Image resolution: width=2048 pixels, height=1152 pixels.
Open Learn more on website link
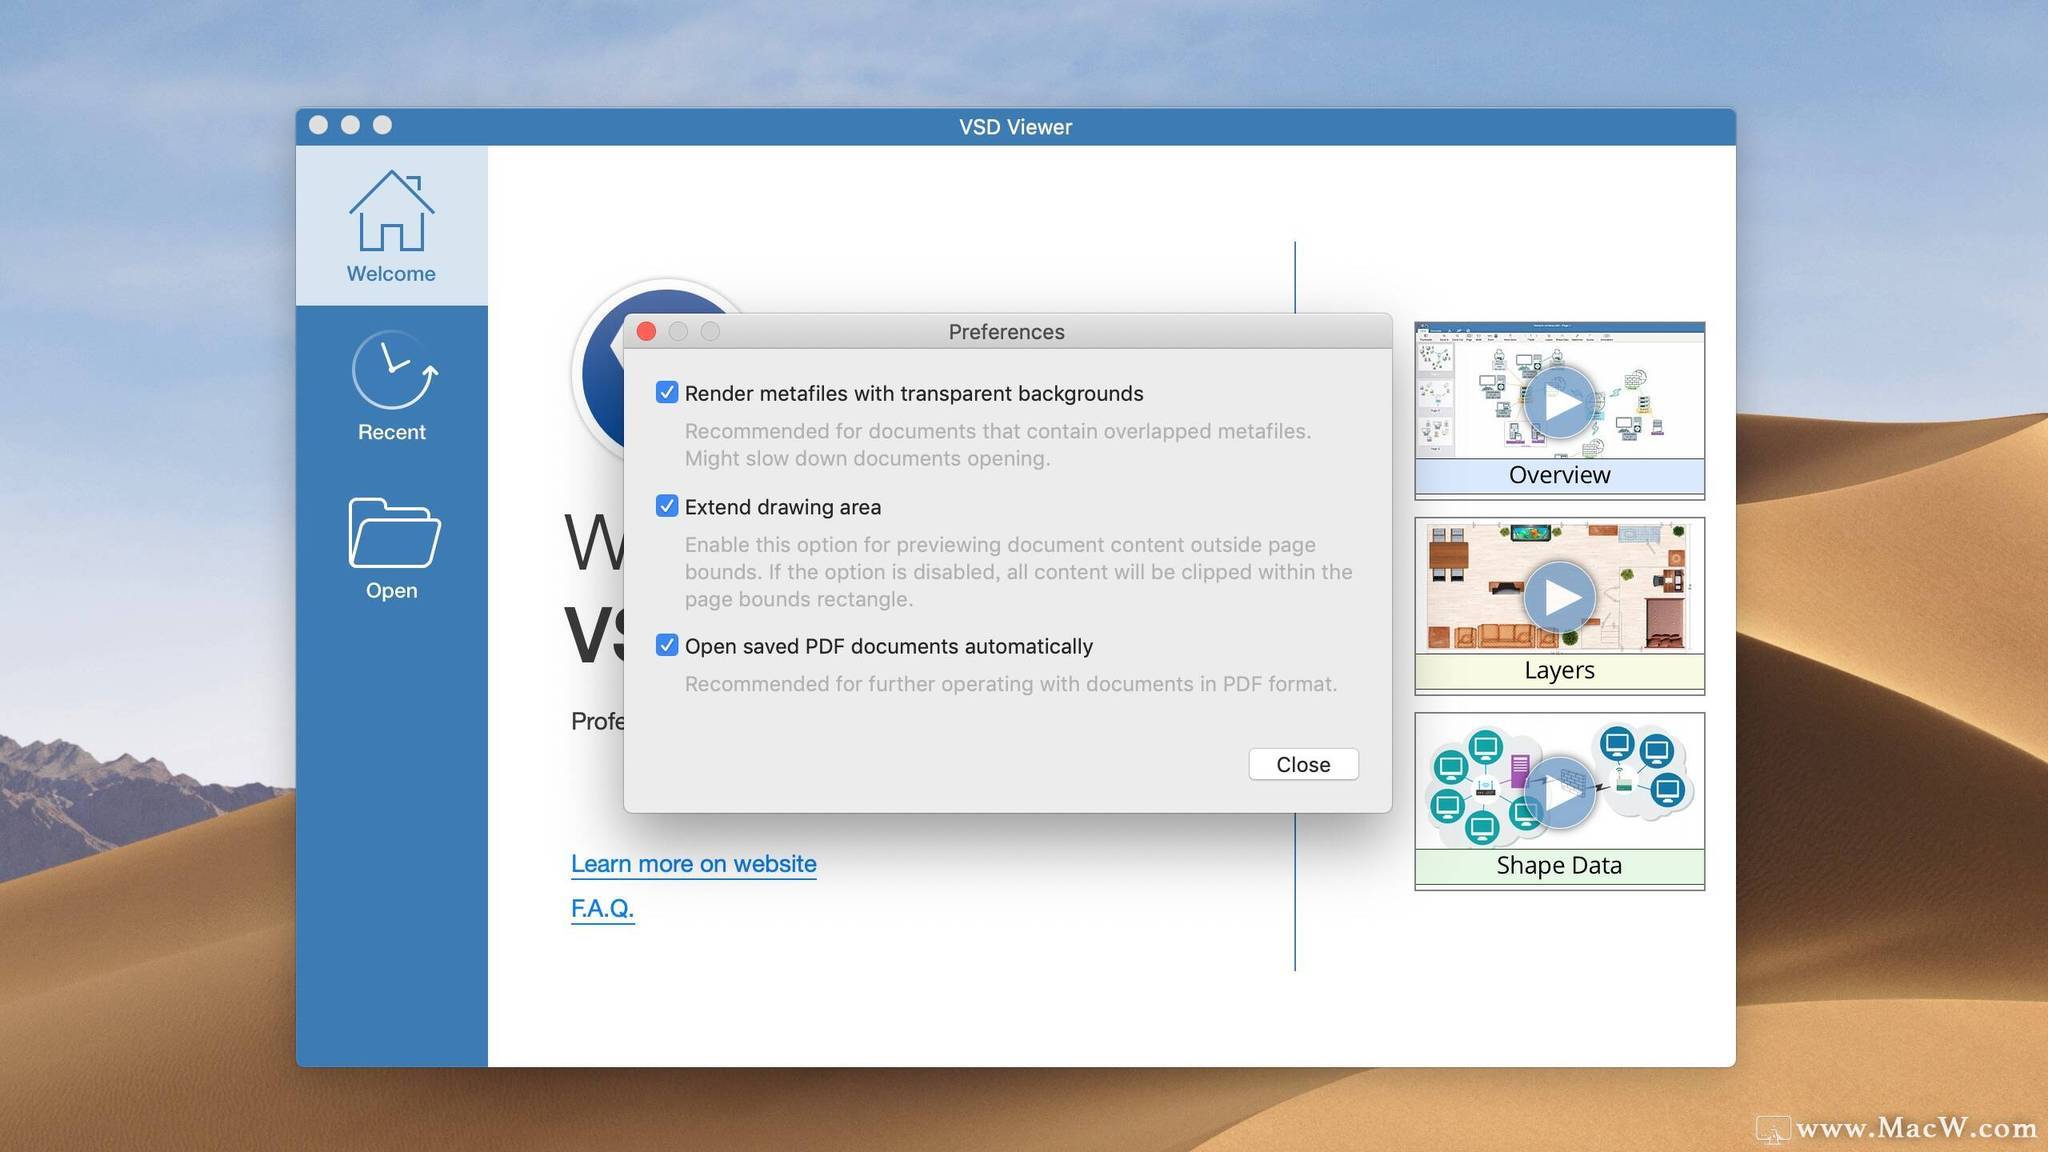coord(693,864)
